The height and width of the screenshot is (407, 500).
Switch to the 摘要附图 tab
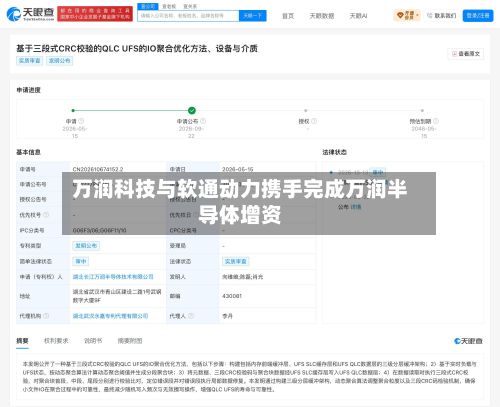(x=130, y=341)
